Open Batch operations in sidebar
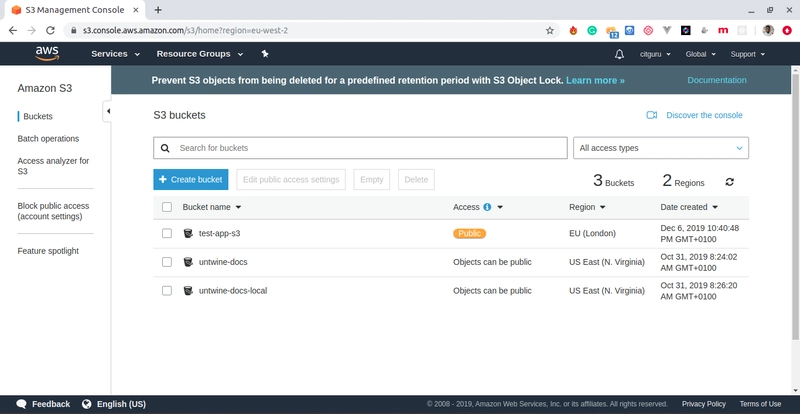Screen dimensions: 800x414 (x=48, y=138)
